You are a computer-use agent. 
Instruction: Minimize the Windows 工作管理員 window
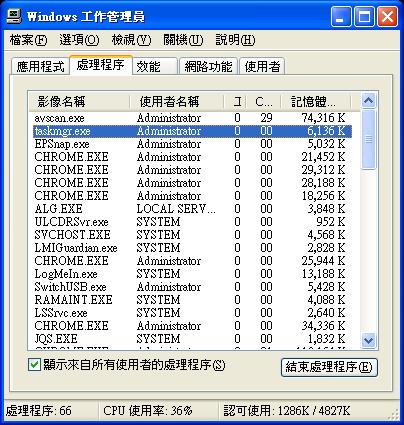pyautogui.click(x=340, y=17)
